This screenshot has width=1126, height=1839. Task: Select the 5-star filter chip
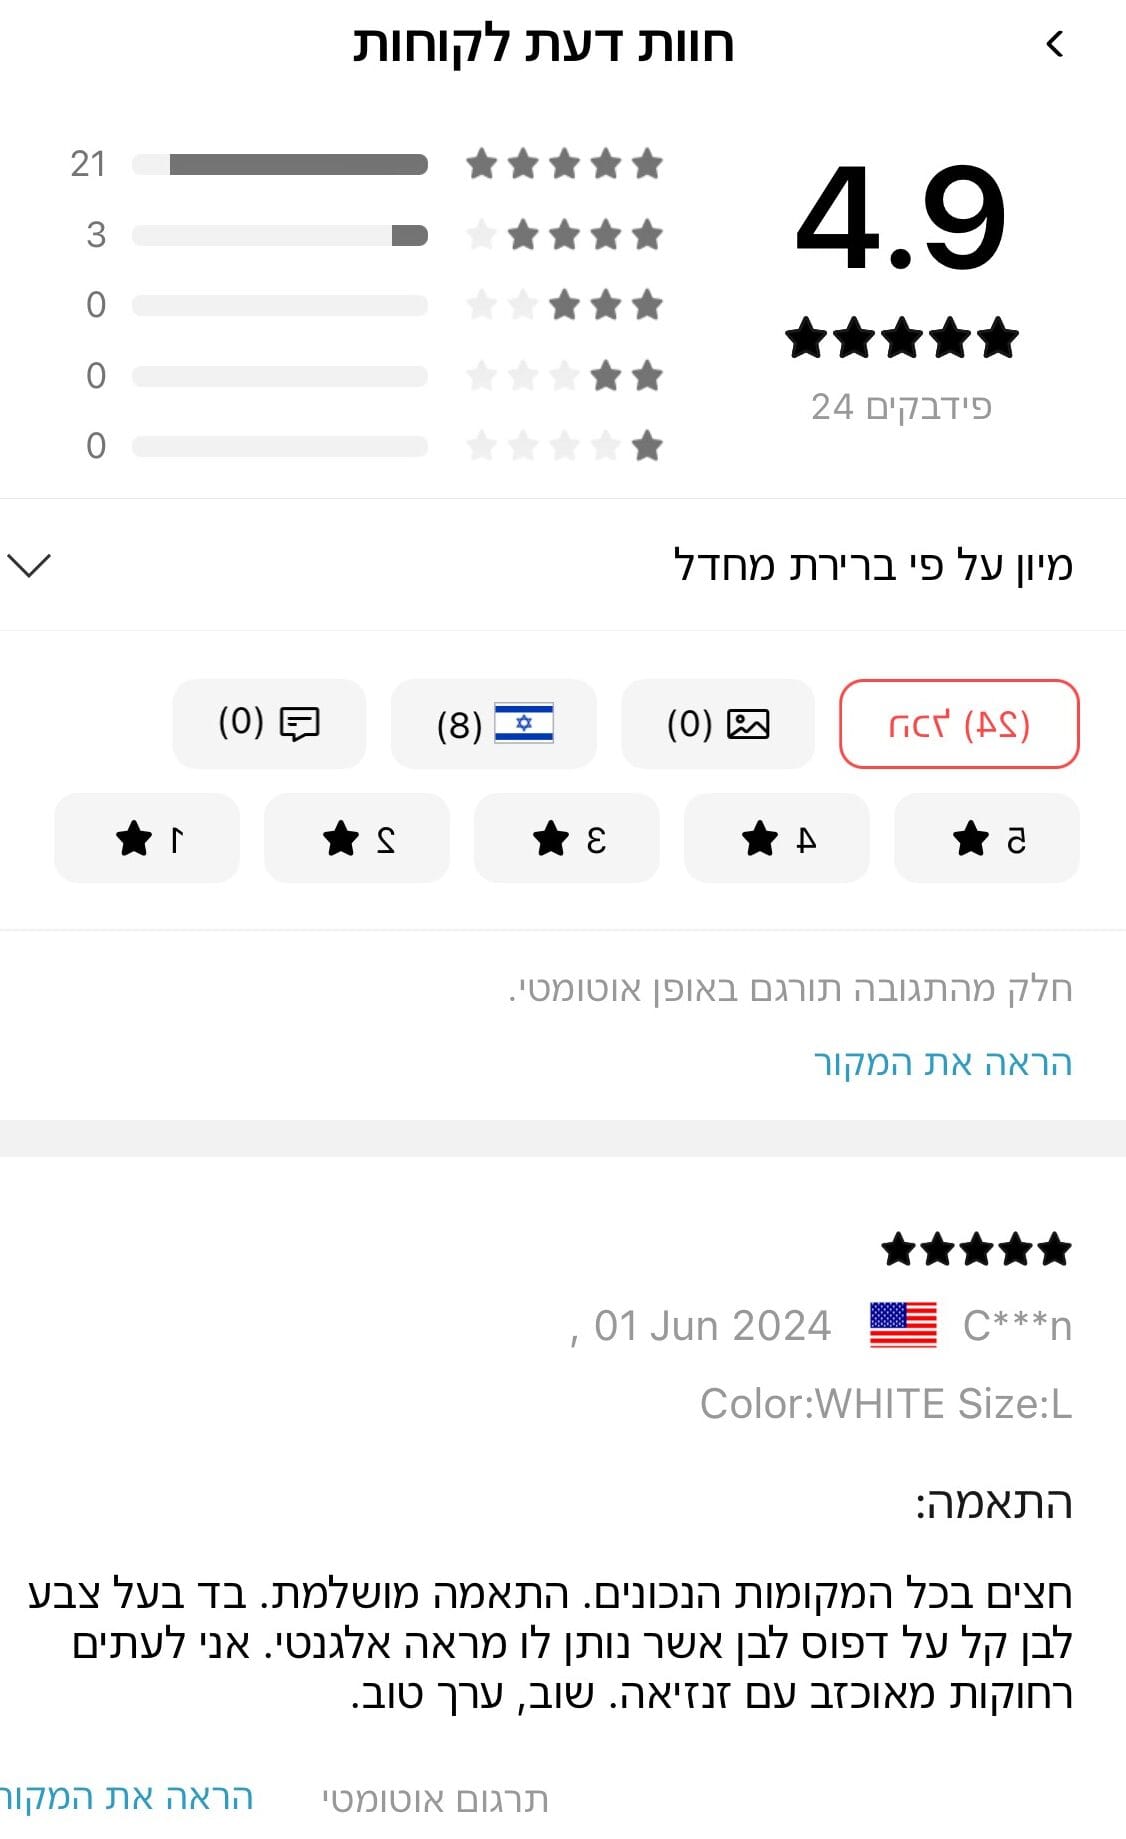pos(986,838)
